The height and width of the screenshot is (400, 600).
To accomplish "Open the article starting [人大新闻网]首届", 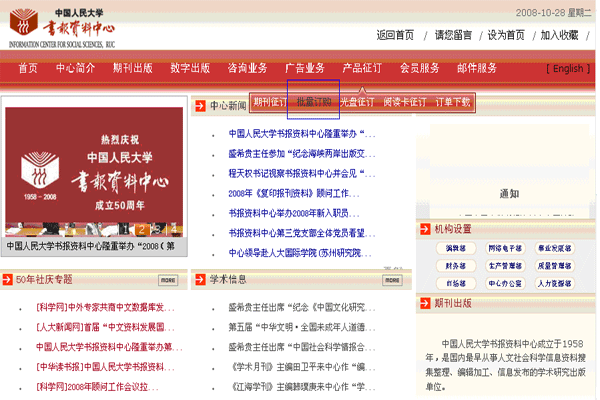I will 105,327.
